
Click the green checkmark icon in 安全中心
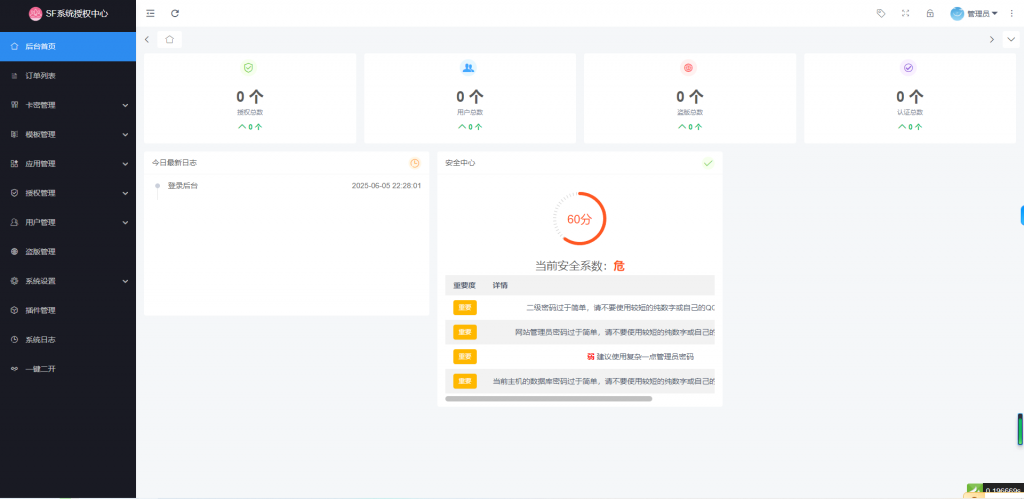708,163
